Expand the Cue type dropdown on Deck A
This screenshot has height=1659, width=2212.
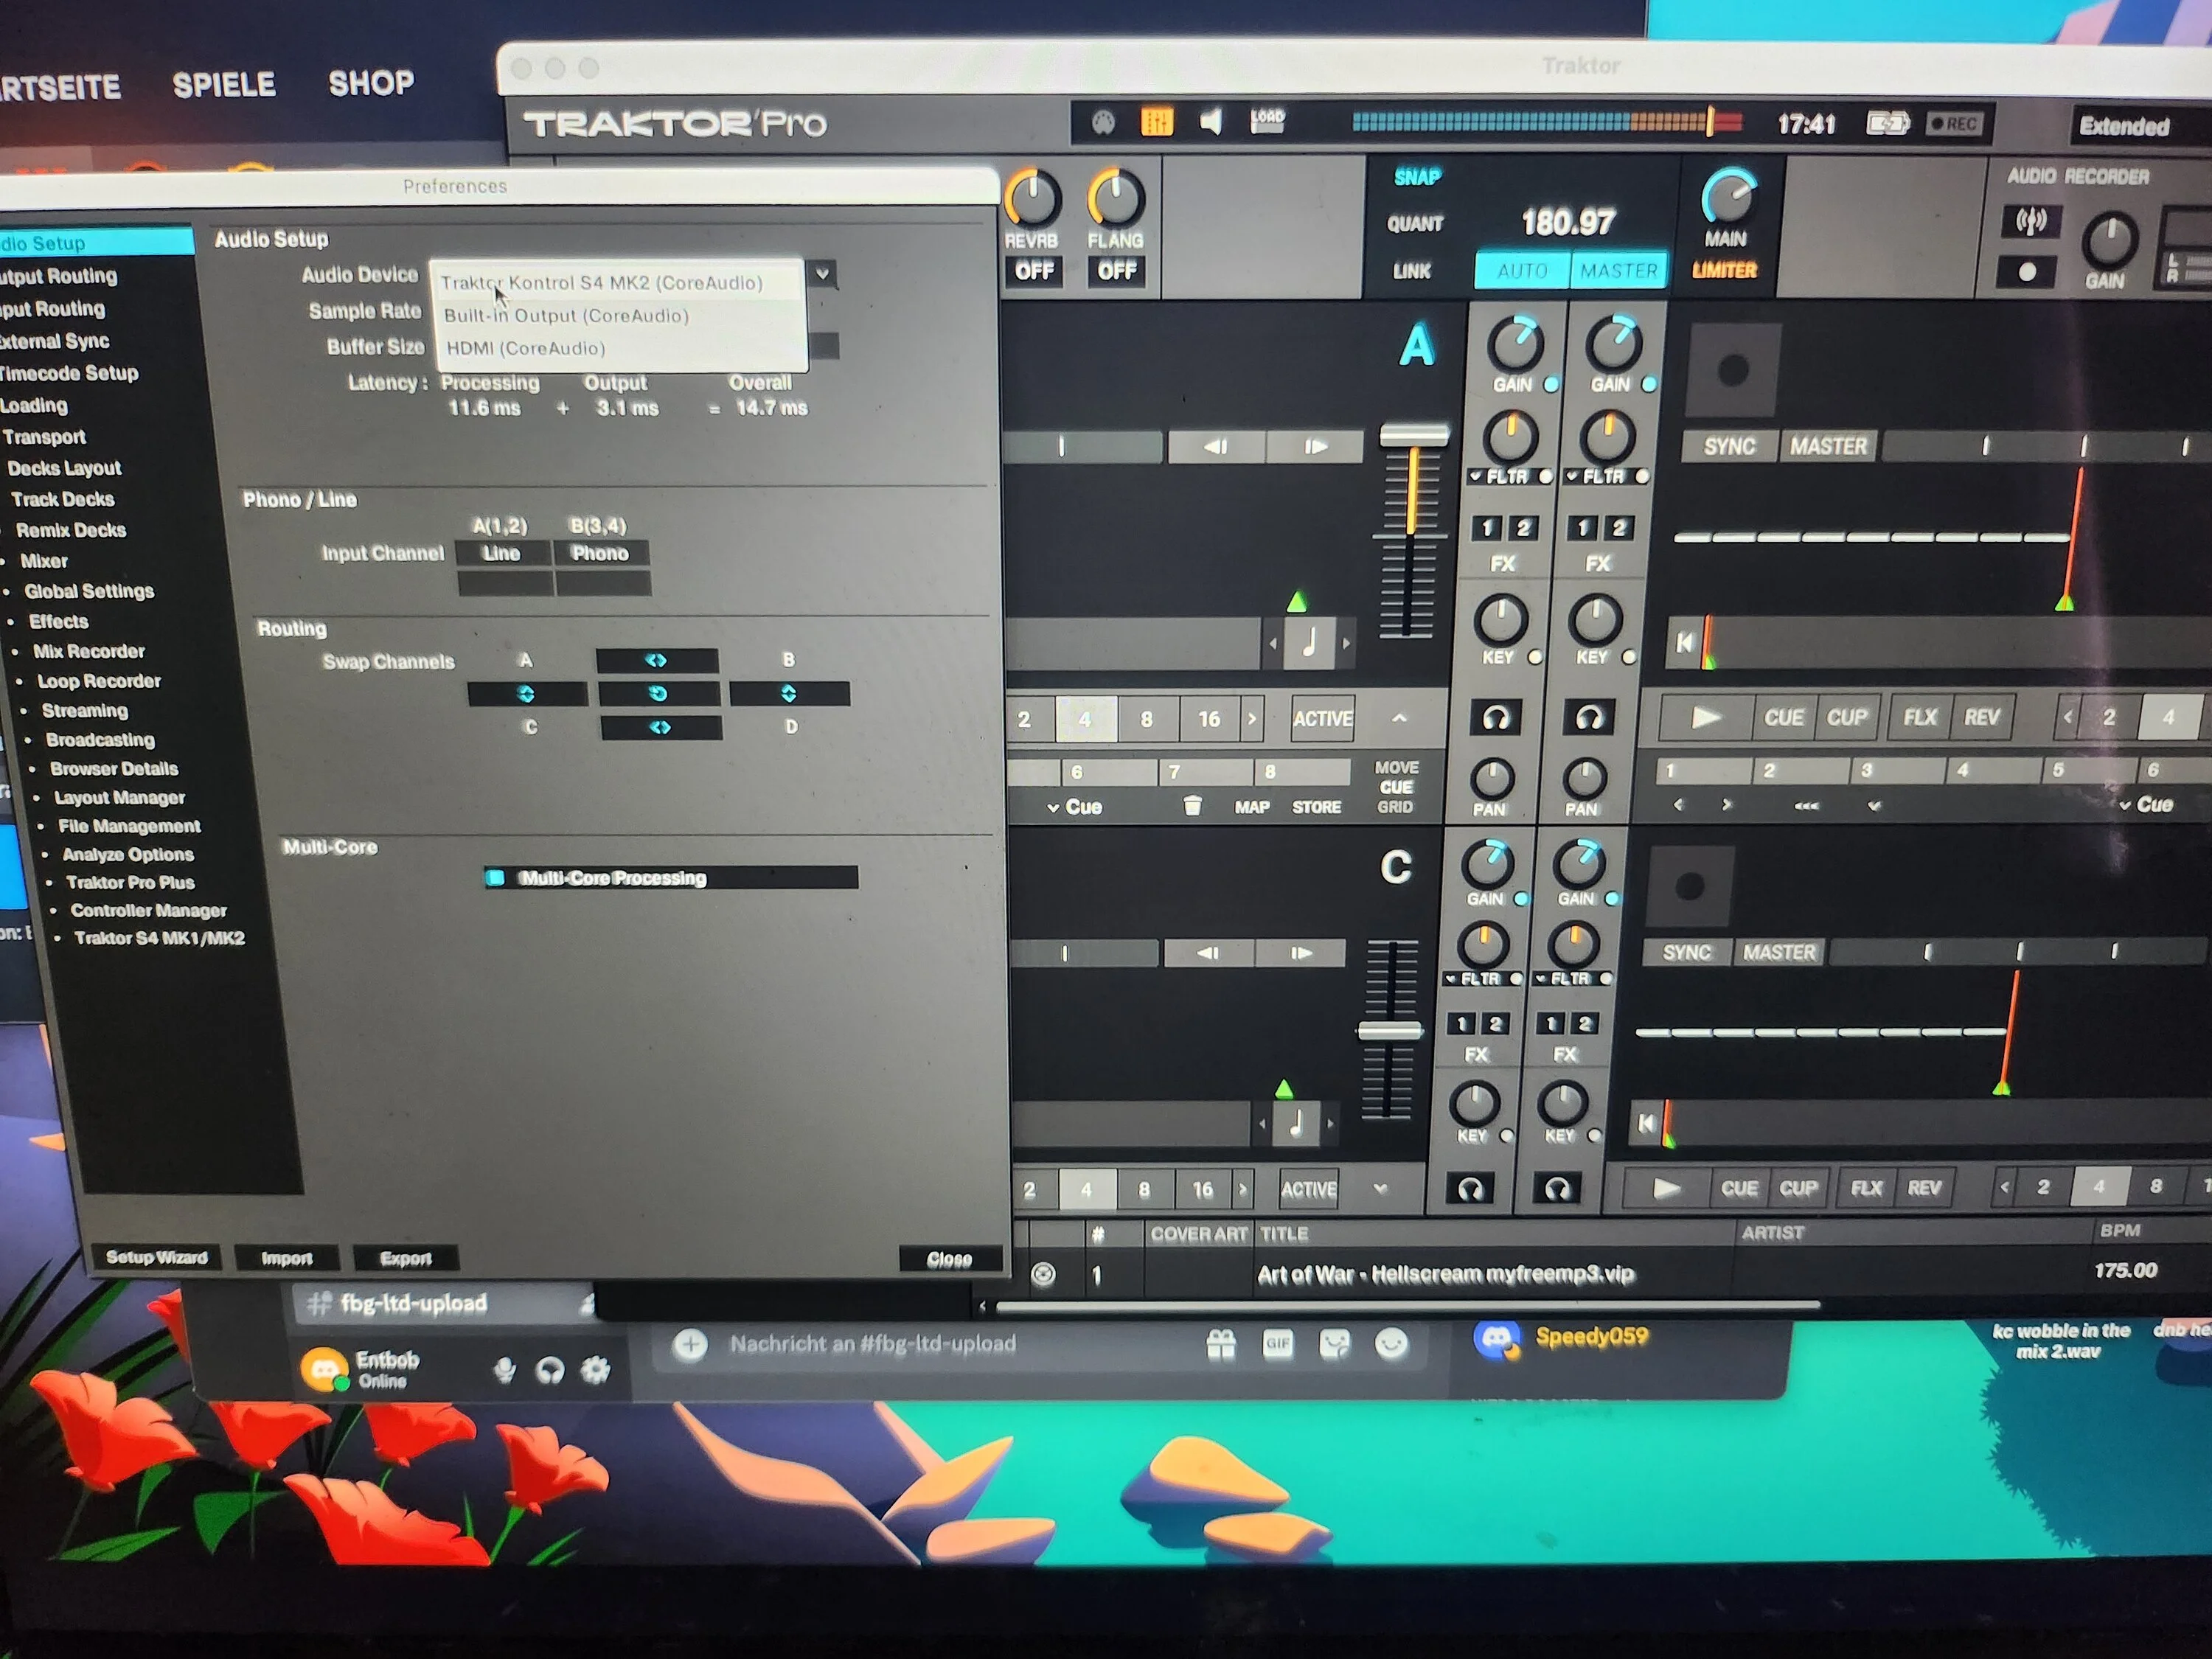[1075, 807]
